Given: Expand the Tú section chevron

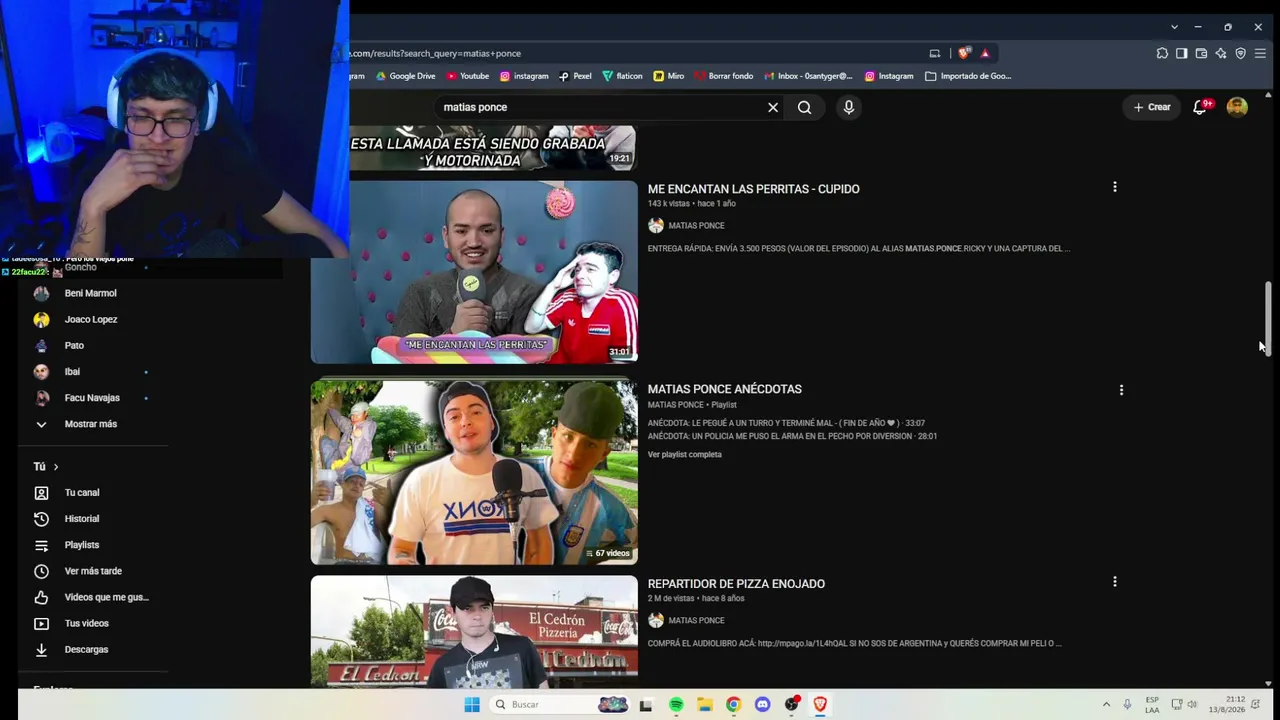Looking at the screenshot, I should pyautogui.click(x=56, y=467).
